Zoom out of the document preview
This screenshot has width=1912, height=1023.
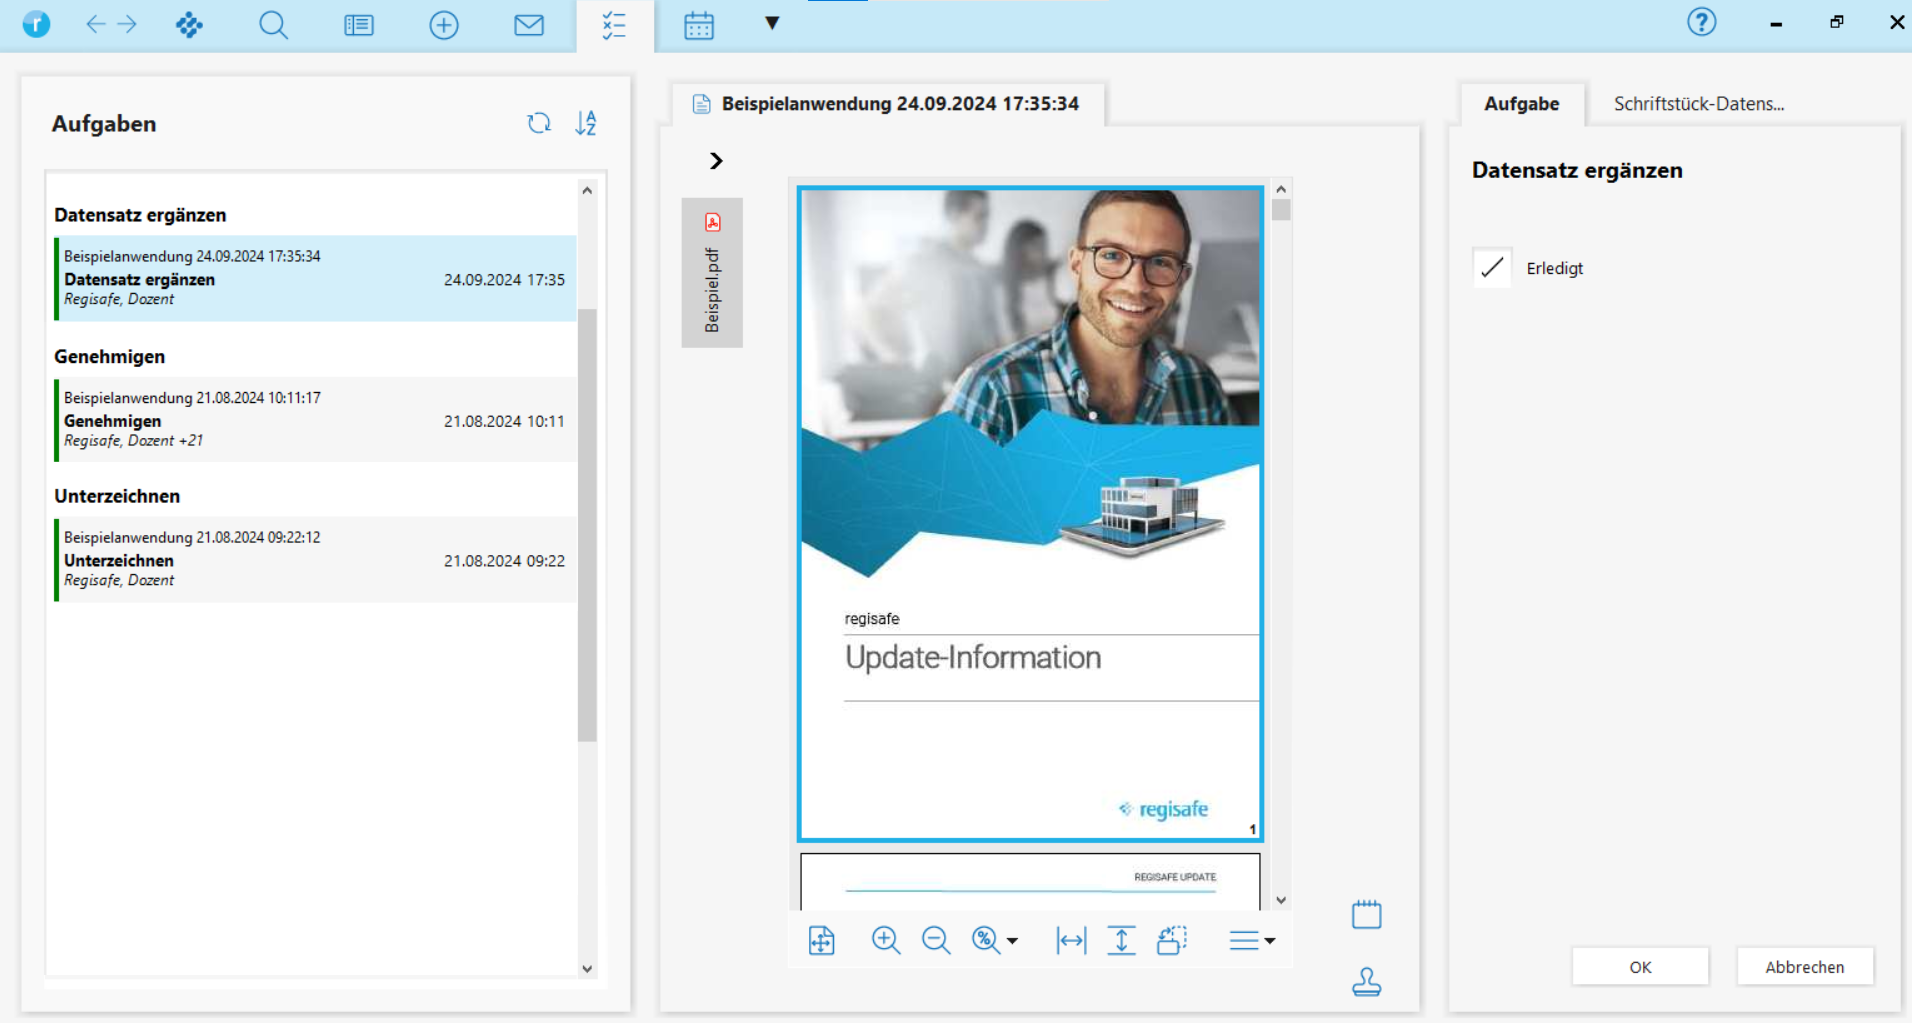[936, 940]
